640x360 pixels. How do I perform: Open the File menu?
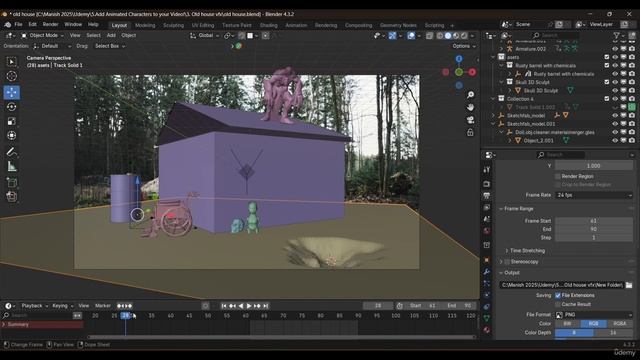tap(18, 24)
